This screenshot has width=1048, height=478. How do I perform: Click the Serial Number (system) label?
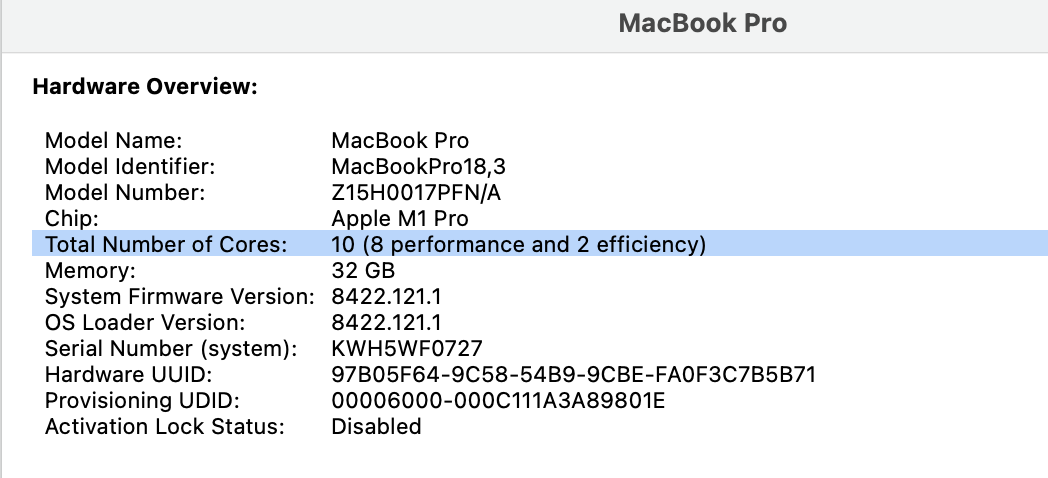point(170,348)
